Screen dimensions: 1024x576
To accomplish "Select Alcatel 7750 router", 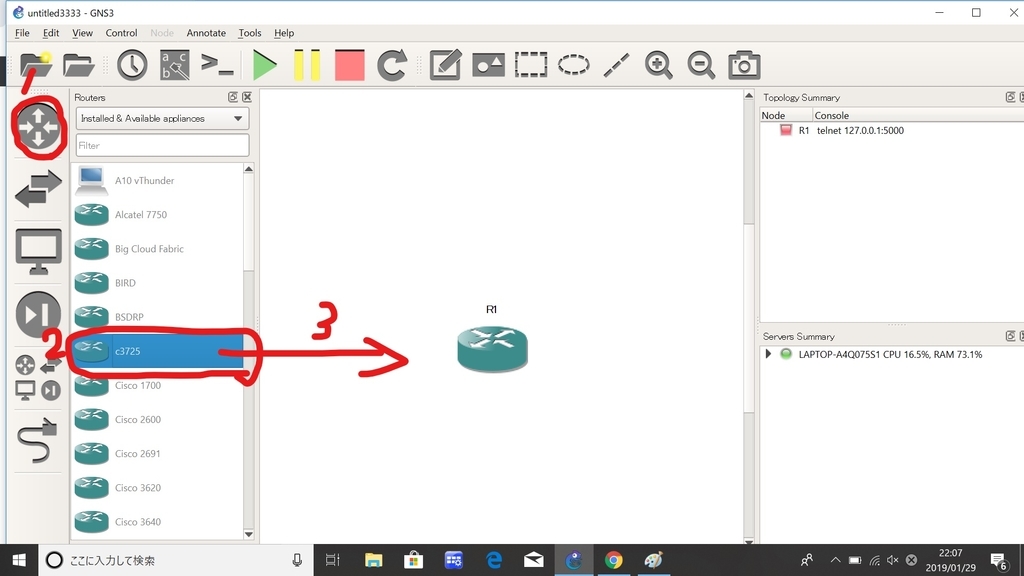I will (157, 214).
